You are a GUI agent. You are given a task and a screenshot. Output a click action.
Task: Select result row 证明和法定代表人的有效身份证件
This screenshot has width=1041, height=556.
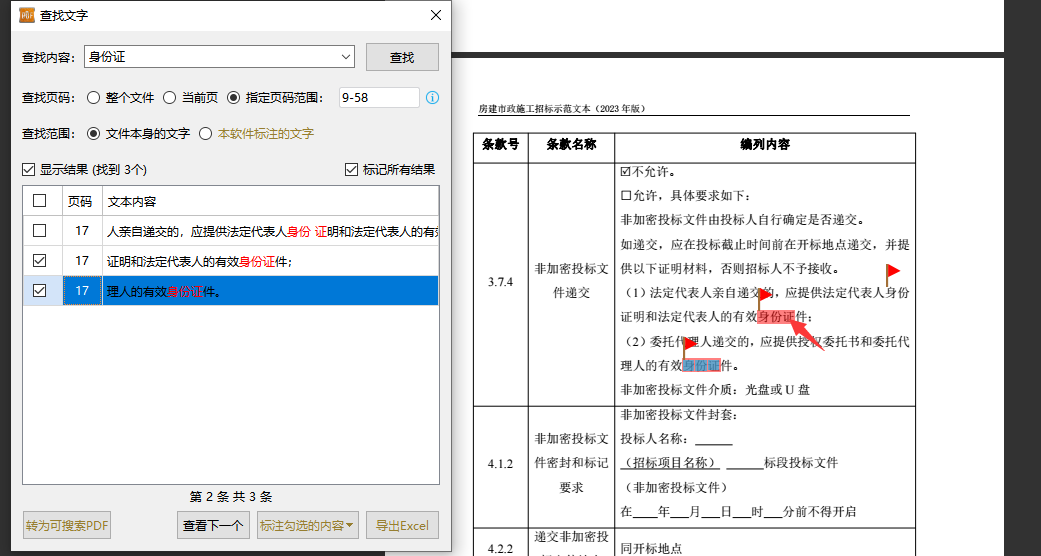coord(231,261)
